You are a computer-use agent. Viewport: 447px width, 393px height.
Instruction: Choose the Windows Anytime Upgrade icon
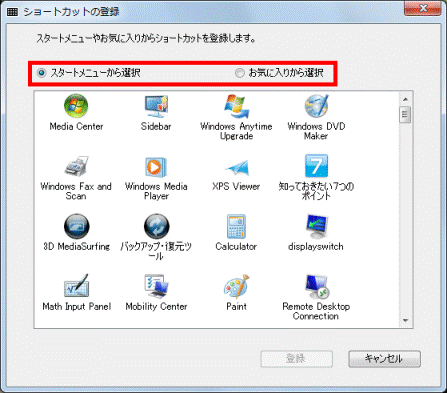(x=236, y=106)
